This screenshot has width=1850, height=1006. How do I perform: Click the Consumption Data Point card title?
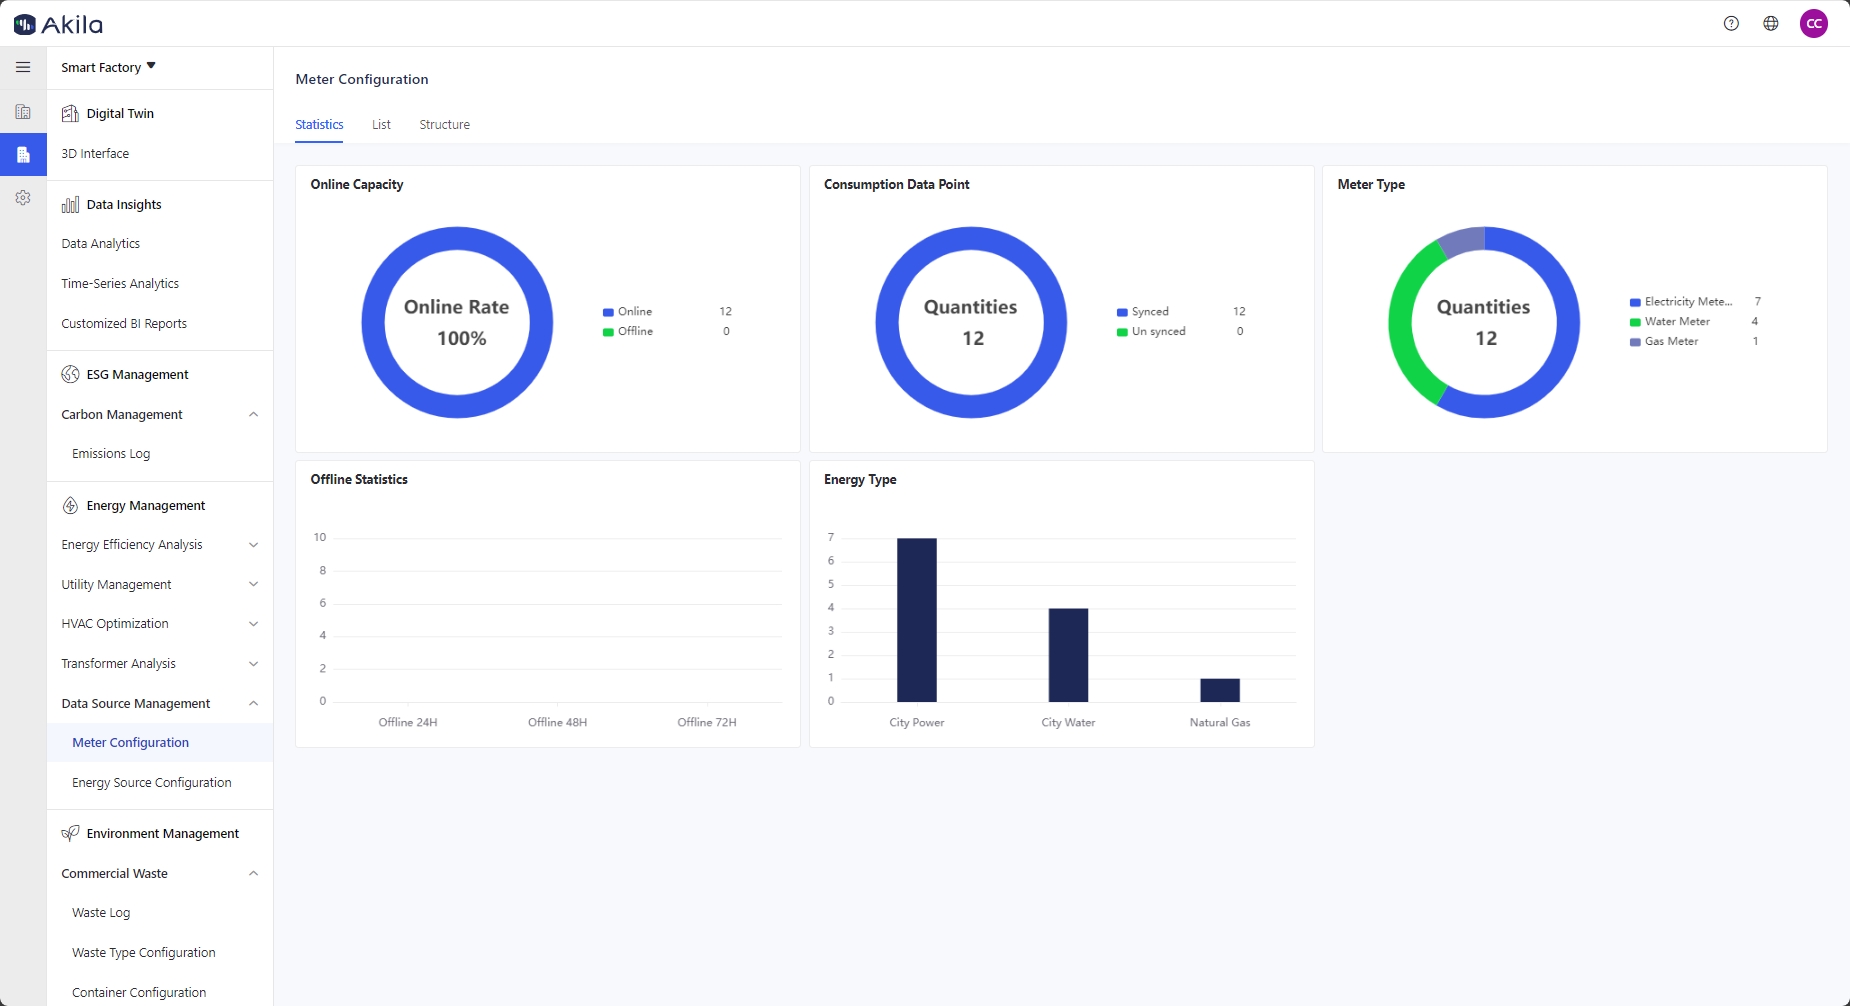point(897,184)
